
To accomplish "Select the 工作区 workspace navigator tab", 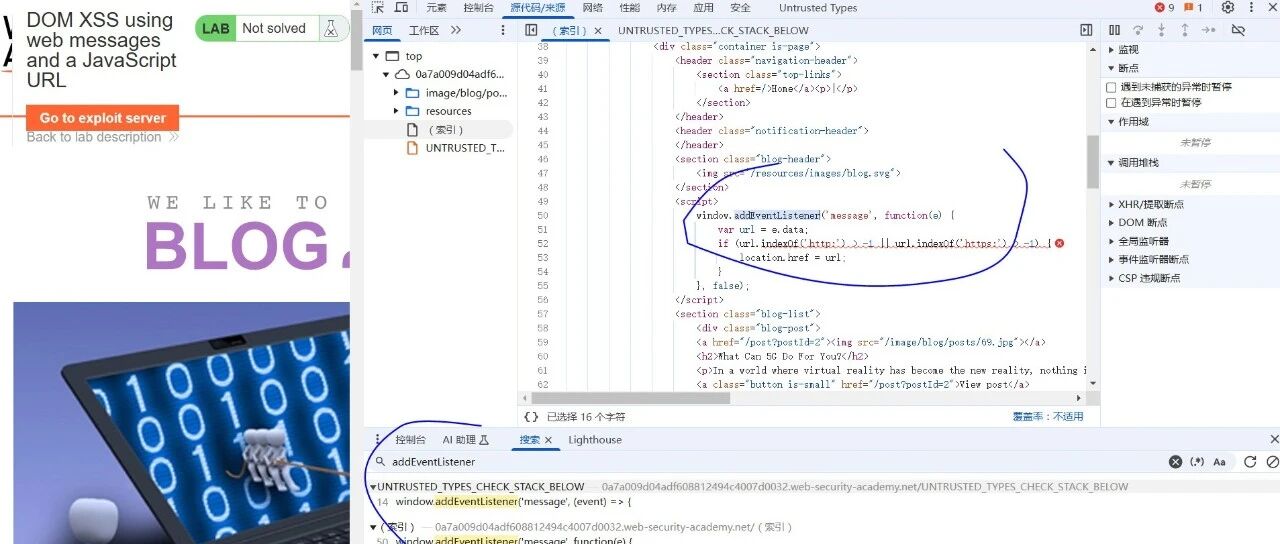I will click(424, 31).
